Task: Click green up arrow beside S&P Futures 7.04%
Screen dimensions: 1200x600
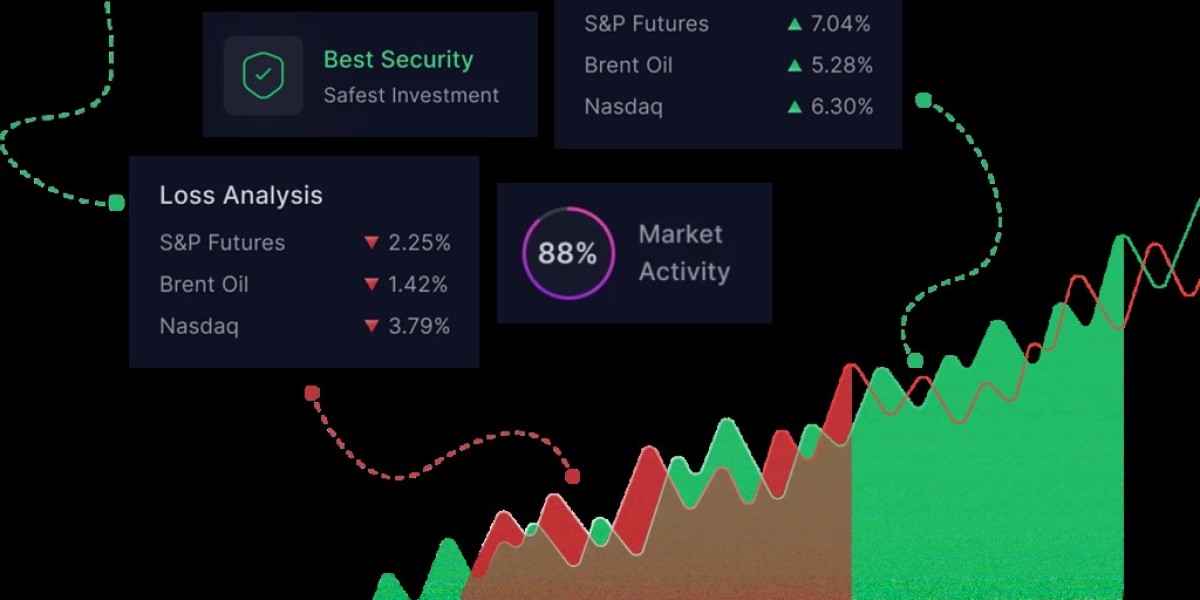Action: (x=795, y=24)
